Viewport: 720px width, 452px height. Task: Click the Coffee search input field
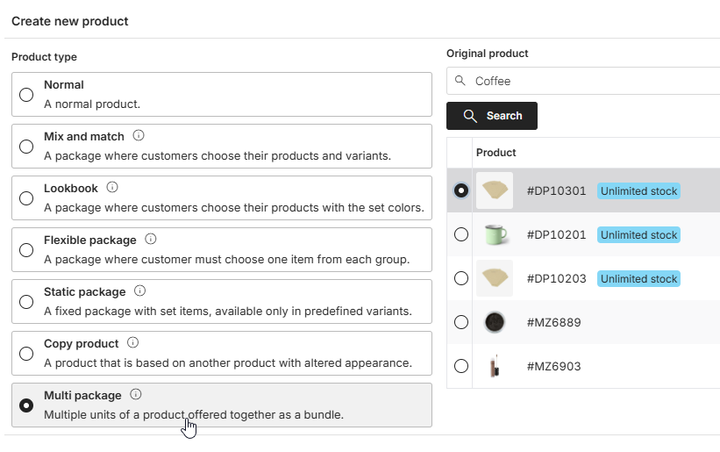pyautogui.click(x=590, y=81)
